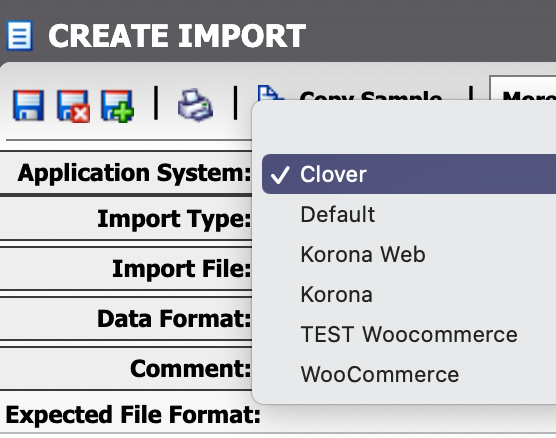556x438 pixels.
Task: Click the Expected File Format label
Action: 133,415
